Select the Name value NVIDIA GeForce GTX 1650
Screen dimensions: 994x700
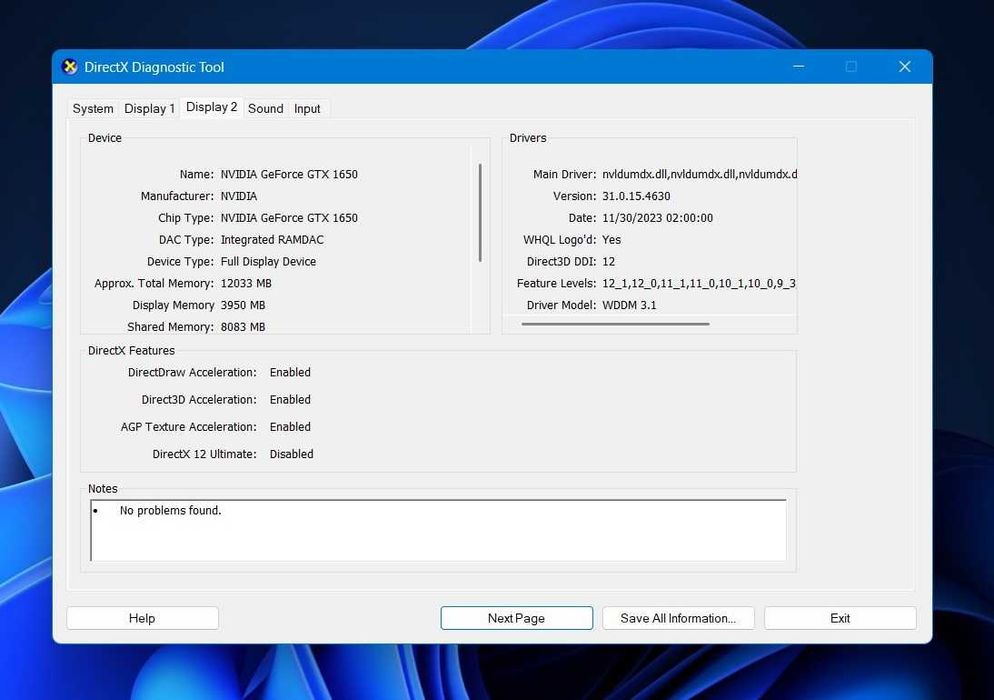289,174
